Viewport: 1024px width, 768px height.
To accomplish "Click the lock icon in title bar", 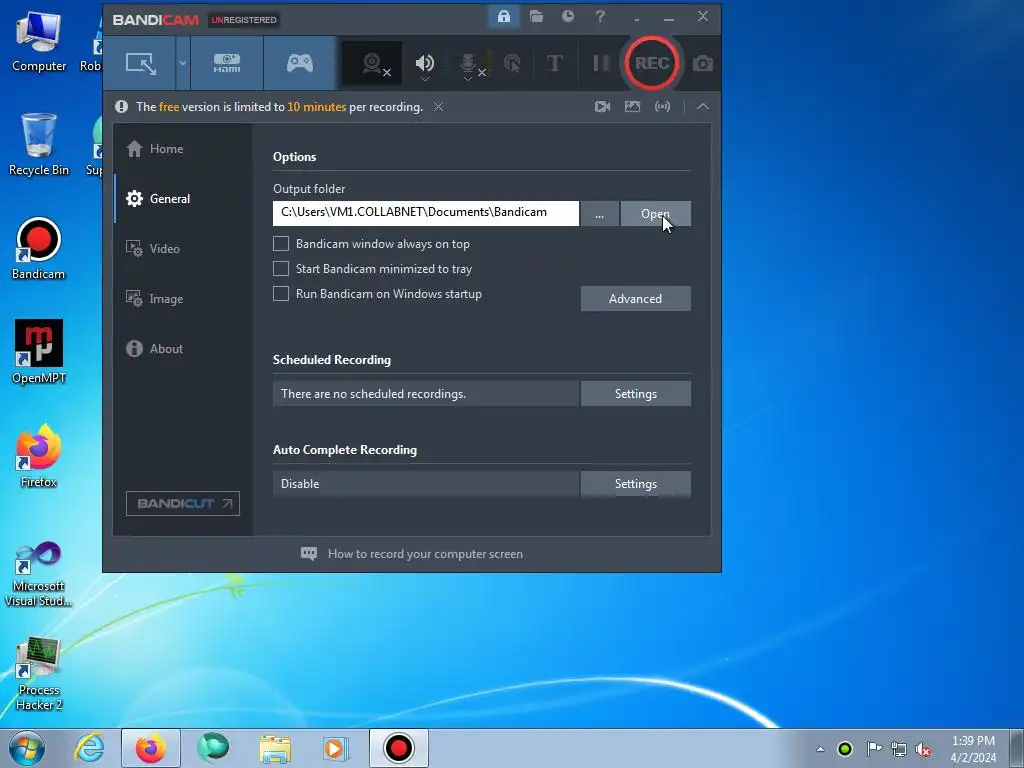I will [504, 16].
